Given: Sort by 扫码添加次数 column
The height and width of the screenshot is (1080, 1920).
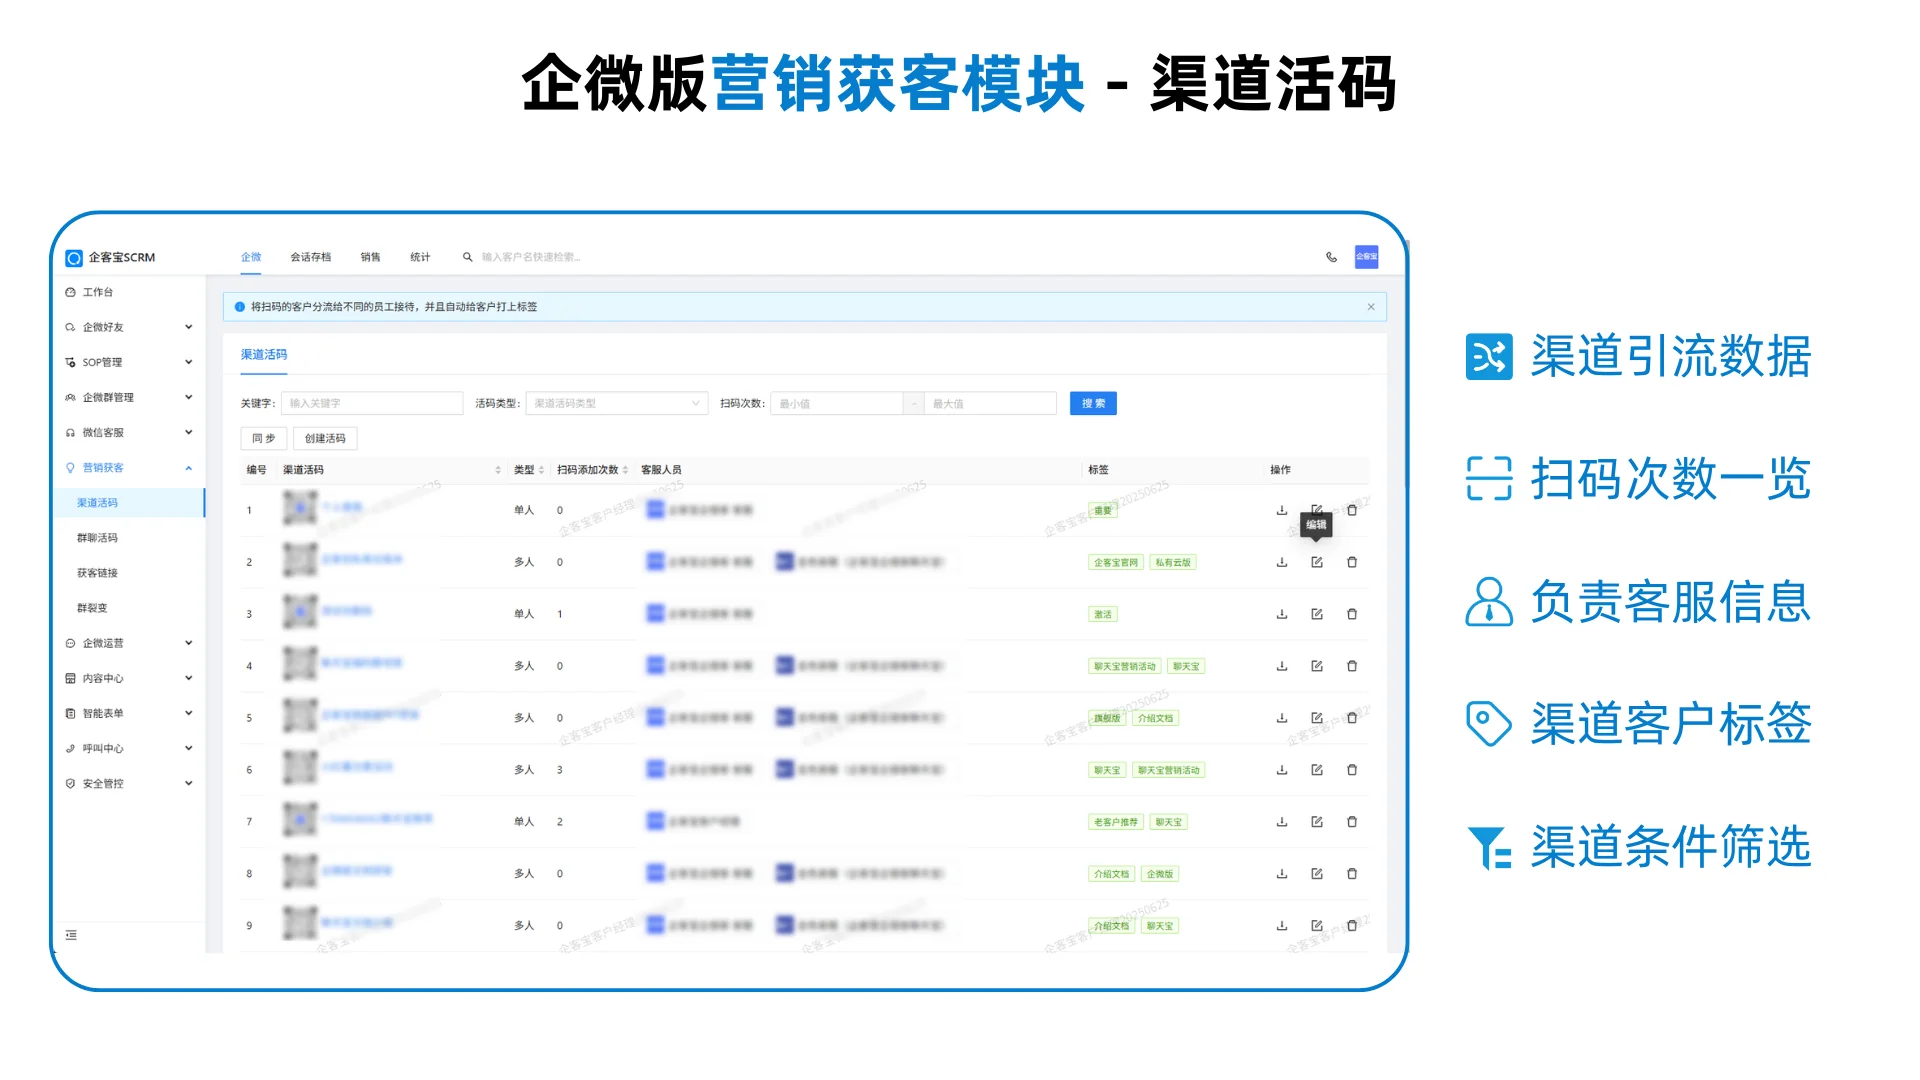Looking at the screenshot, I should tap(592, 470).
